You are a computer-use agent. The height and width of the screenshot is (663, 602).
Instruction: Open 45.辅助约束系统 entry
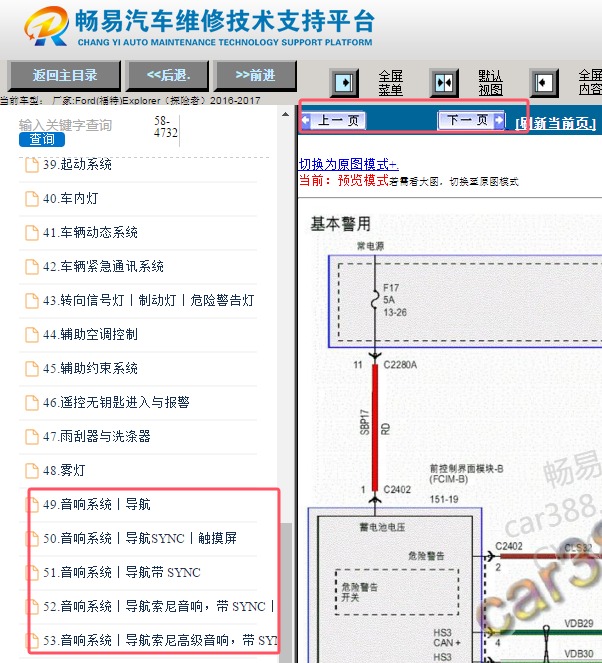pos(90,369)
